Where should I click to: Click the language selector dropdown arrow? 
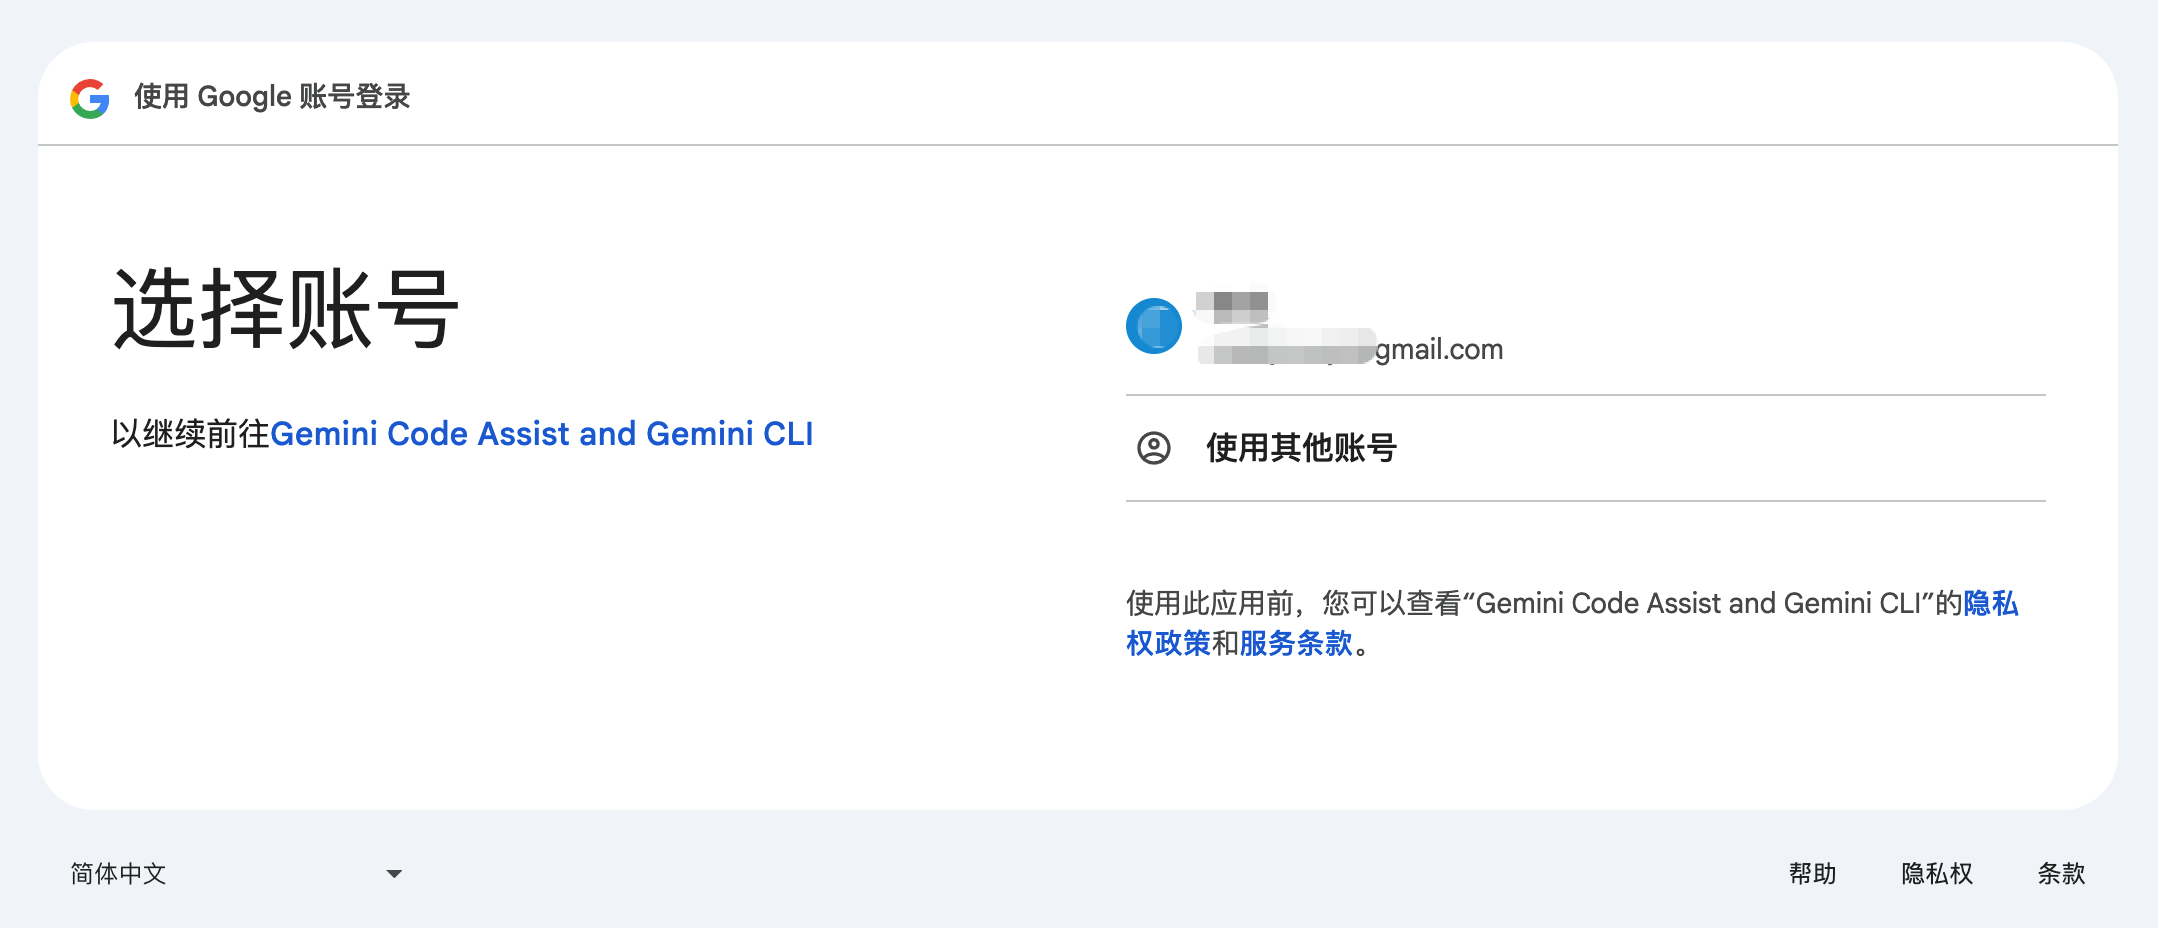coord(394,873)
